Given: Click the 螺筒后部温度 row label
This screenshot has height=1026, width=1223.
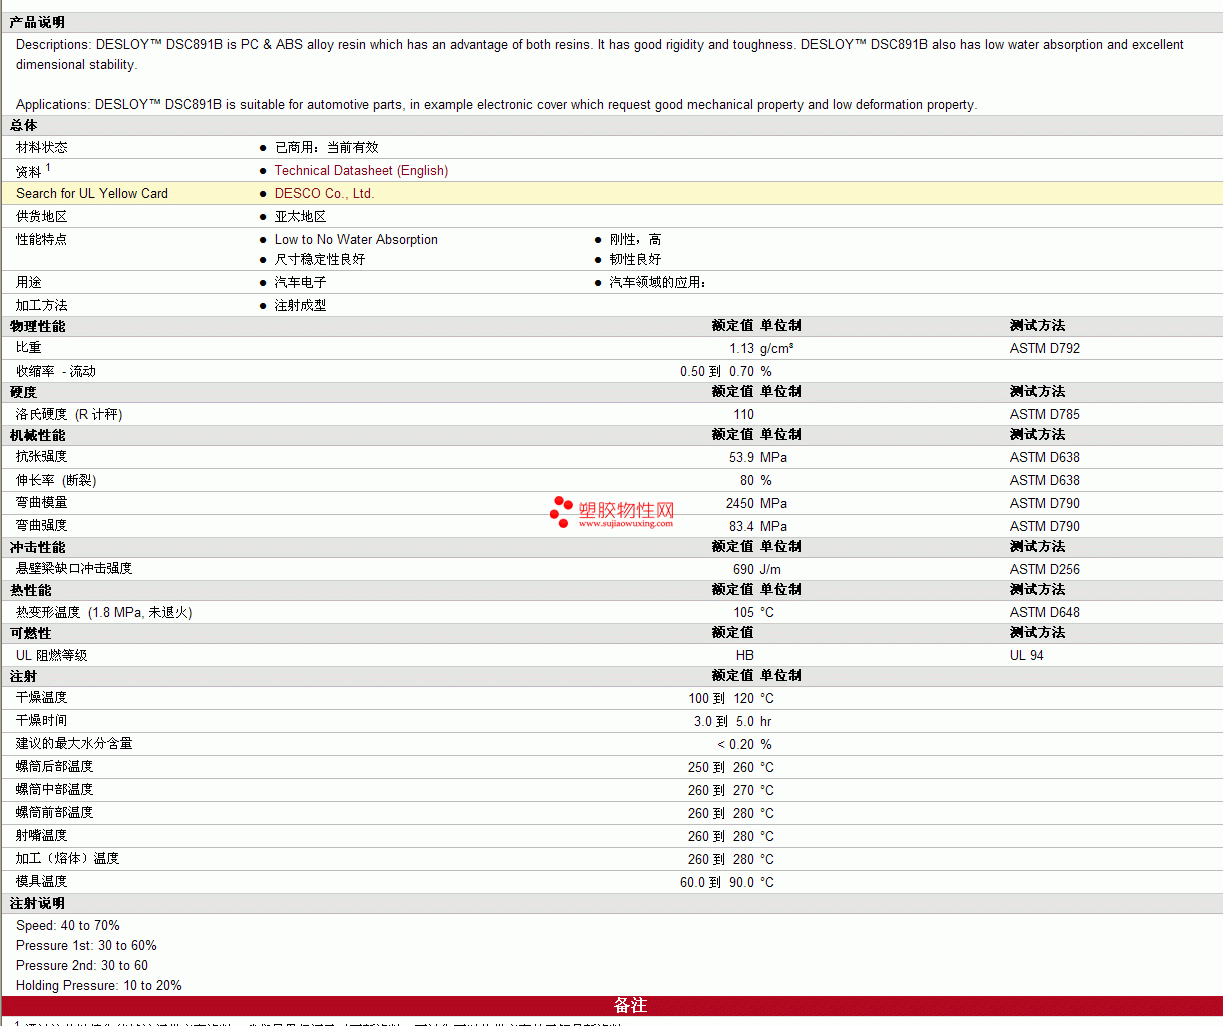Looking at the screenshot, I should tap(55, 767).
